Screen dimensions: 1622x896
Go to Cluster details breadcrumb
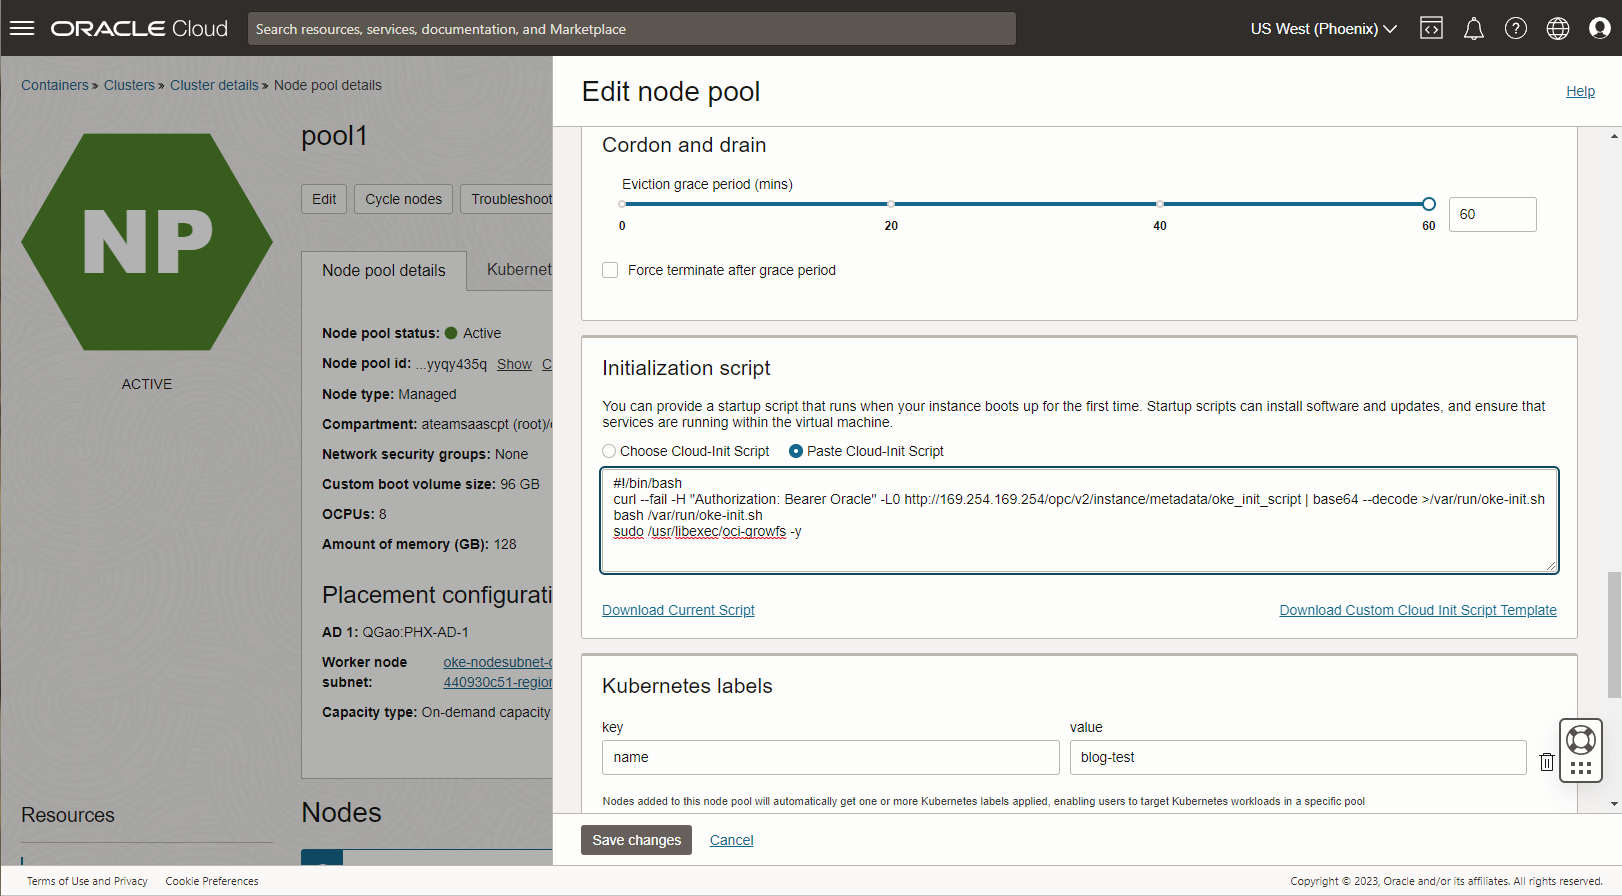pyautogui.click(x=214, y=85)
